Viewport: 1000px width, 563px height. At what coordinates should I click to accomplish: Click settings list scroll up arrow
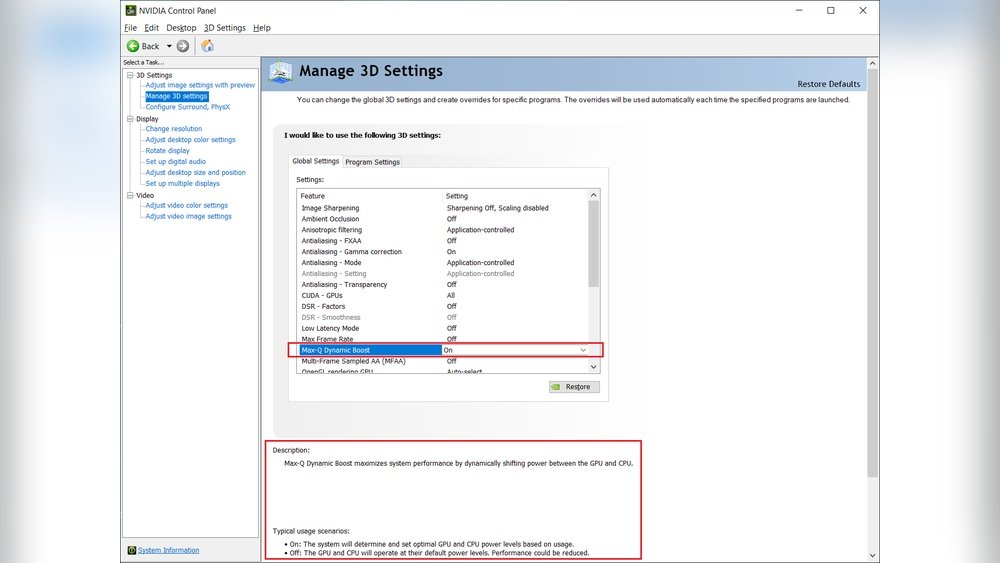coord(593,195)
